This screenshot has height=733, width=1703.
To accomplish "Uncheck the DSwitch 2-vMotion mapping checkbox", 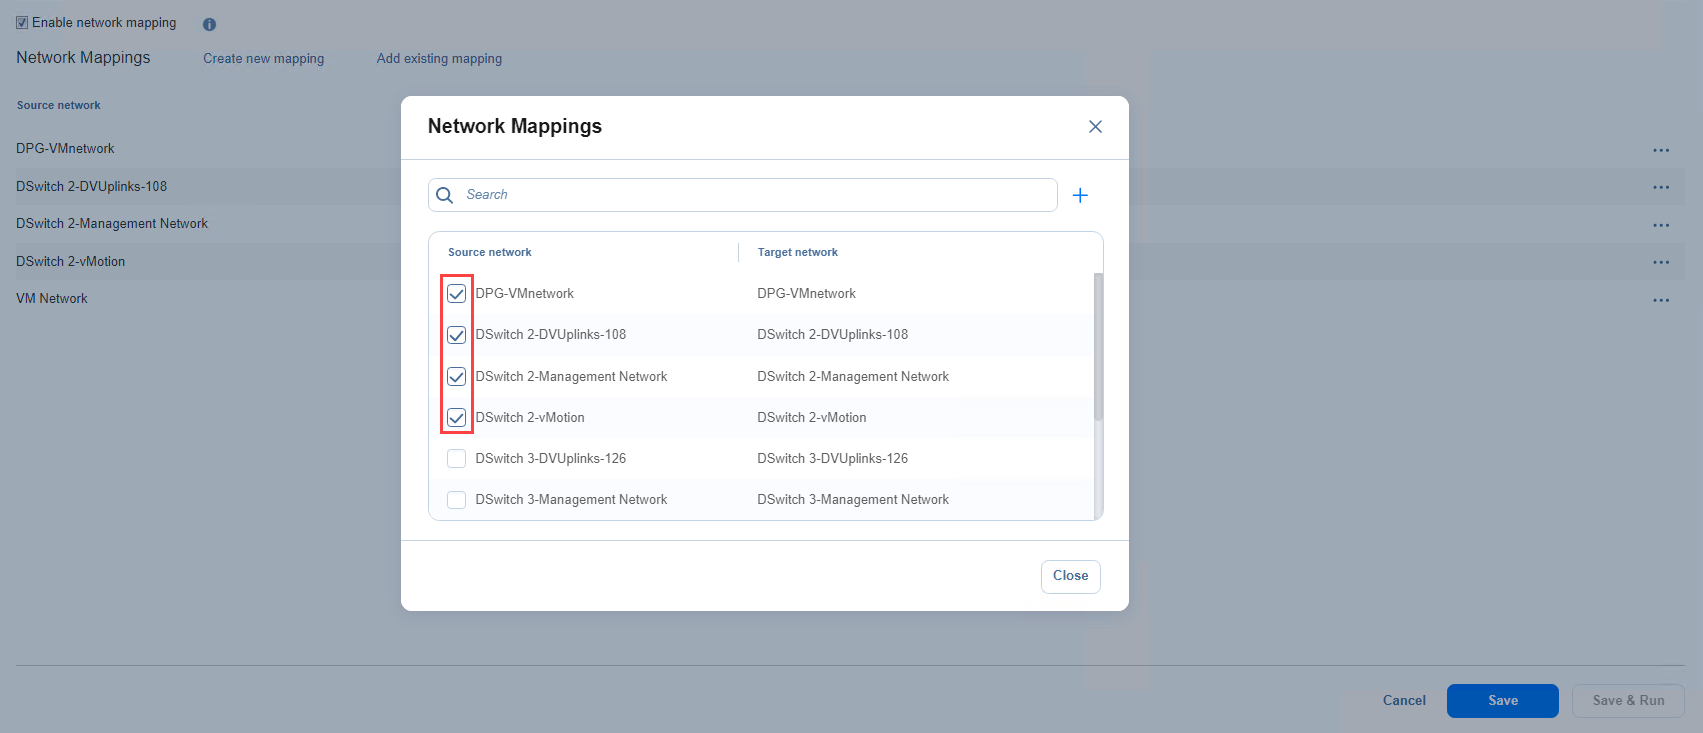I will coord(456,418).
